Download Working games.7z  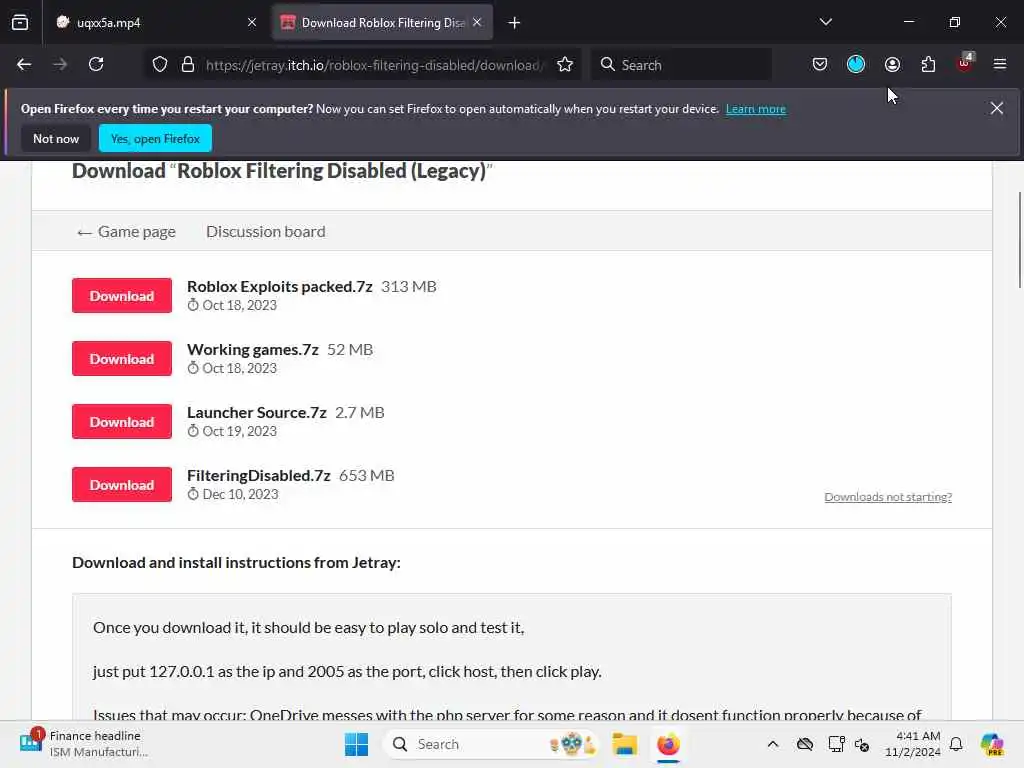click(122, 359)
